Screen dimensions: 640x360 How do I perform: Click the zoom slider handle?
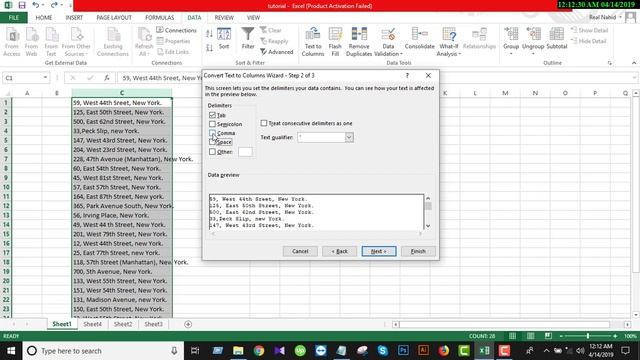coord(588,336)
